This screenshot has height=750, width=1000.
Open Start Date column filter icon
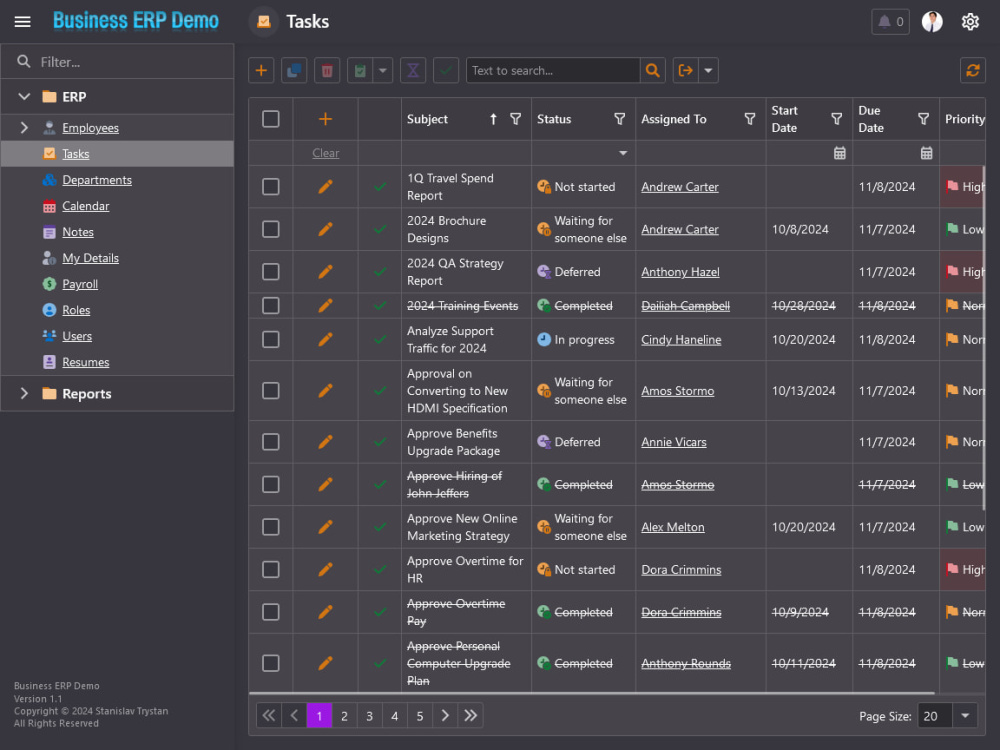coord(837,119)
